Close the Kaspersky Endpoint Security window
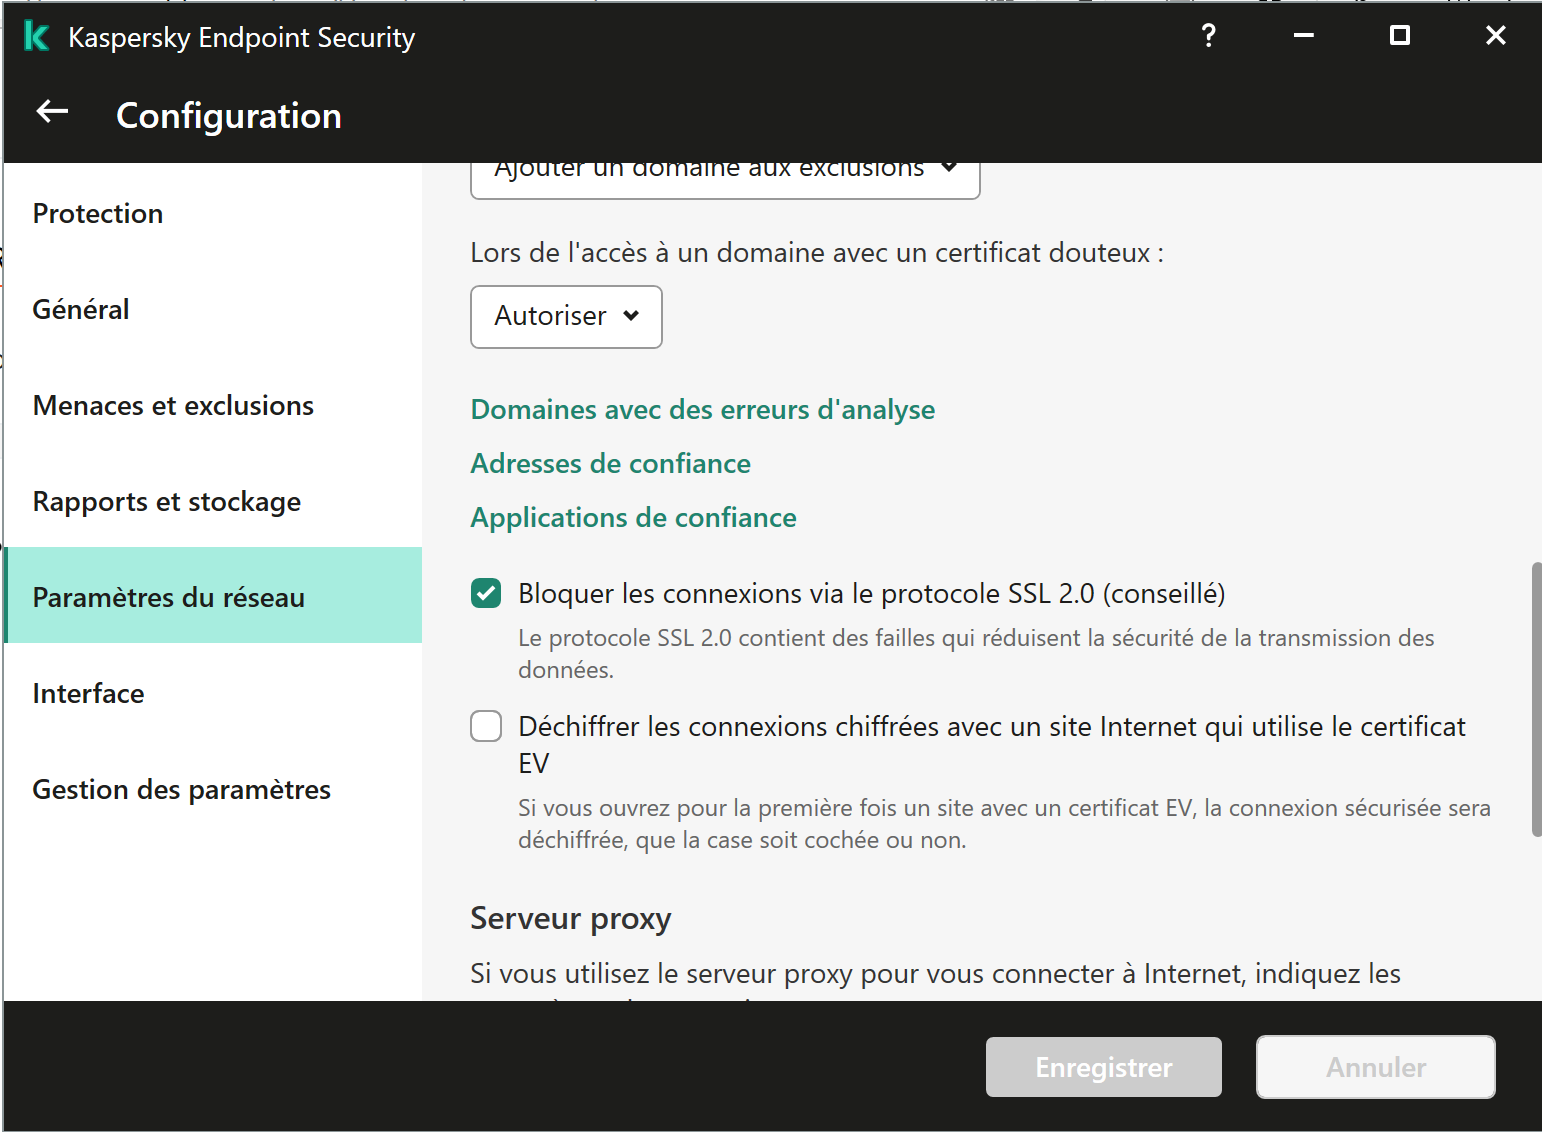The height and width of the screenshot is (1132, 1542). 1495,36
